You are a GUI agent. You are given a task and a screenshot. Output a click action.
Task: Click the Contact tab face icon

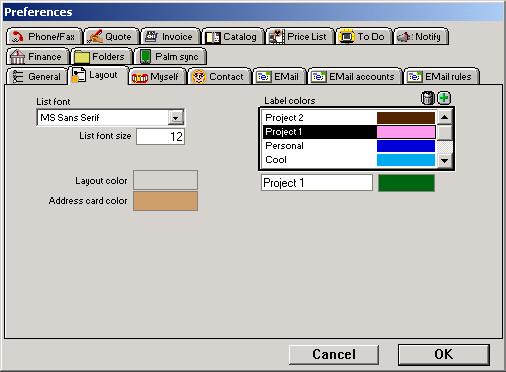tap(199, 77)
